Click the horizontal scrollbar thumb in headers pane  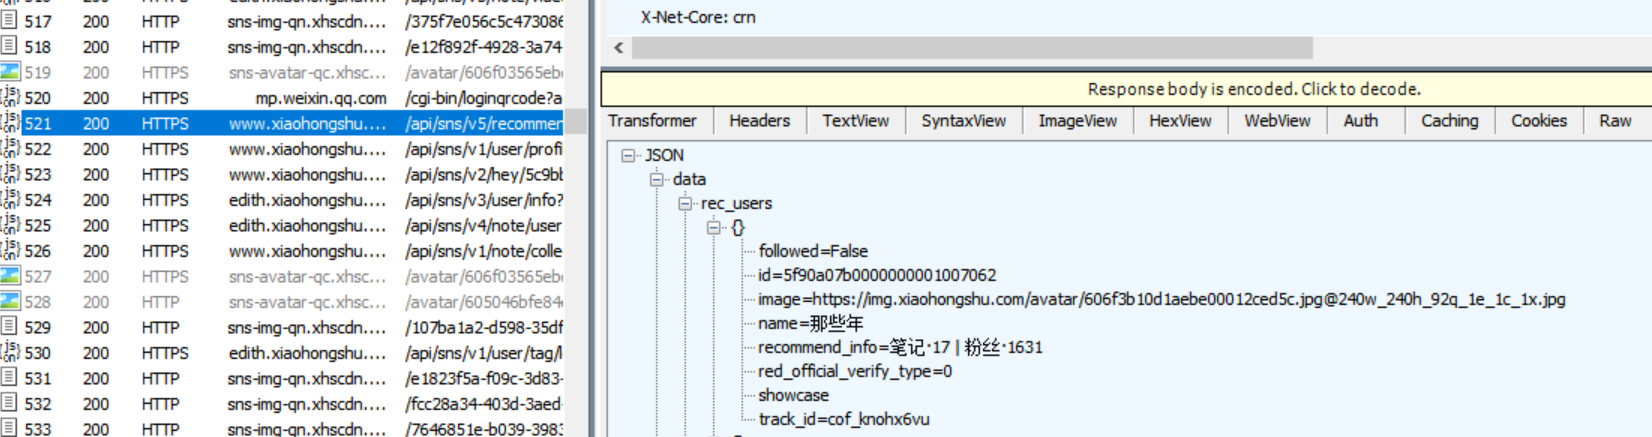click(972, 48)
